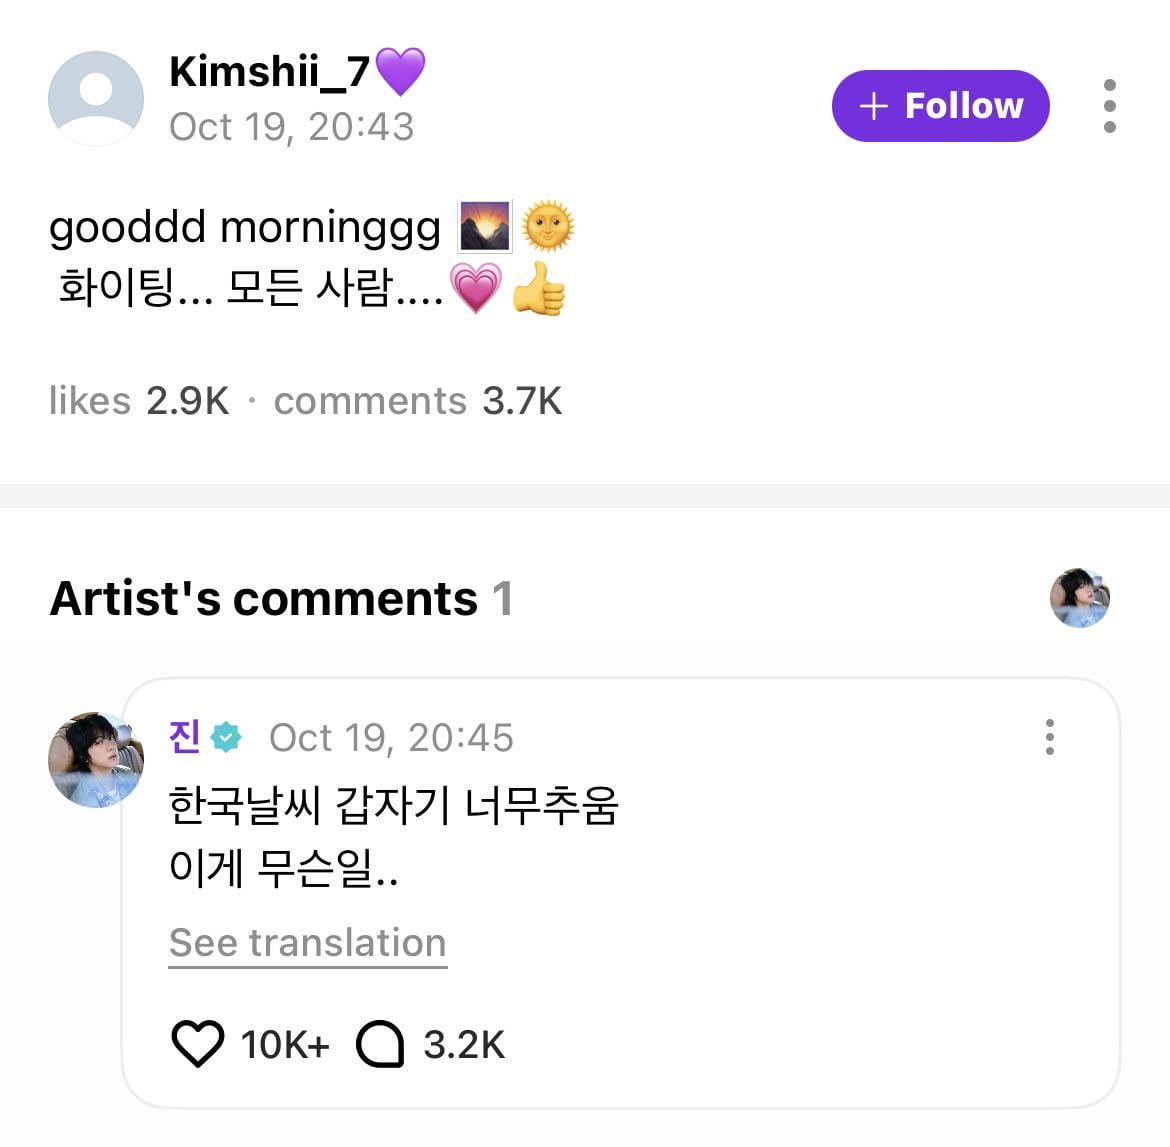Click the sun face emoji in the post
The width and height of the screenshot is (1170, 1147).
pos(547,226)
